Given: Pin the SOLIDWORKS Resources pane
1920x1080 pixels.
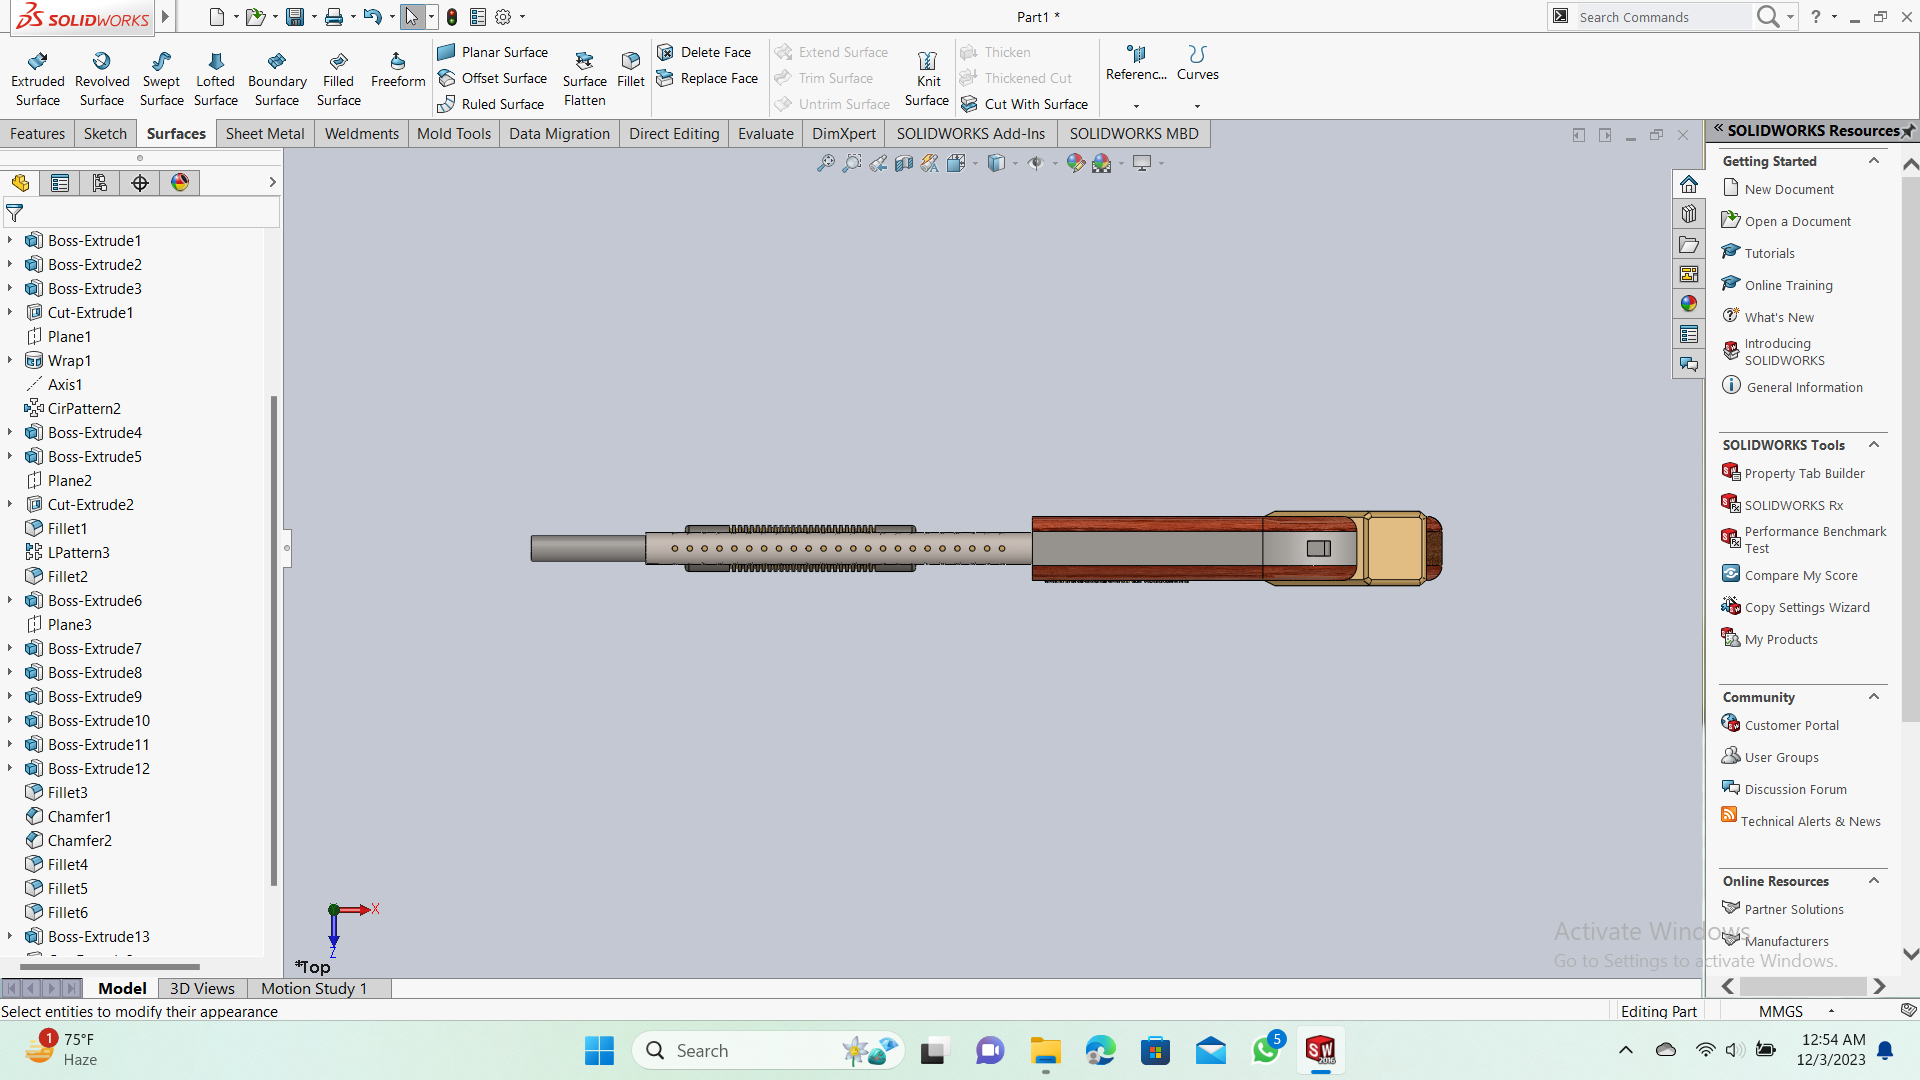Looking at the screenshot, I should click(1908, 131).
